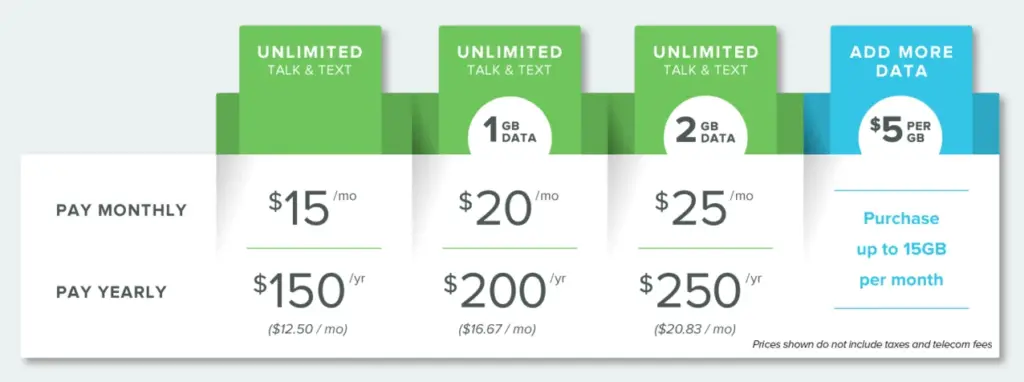
Task: Open the ADD MORE DATA blue header
Action: tap(901, 61)
